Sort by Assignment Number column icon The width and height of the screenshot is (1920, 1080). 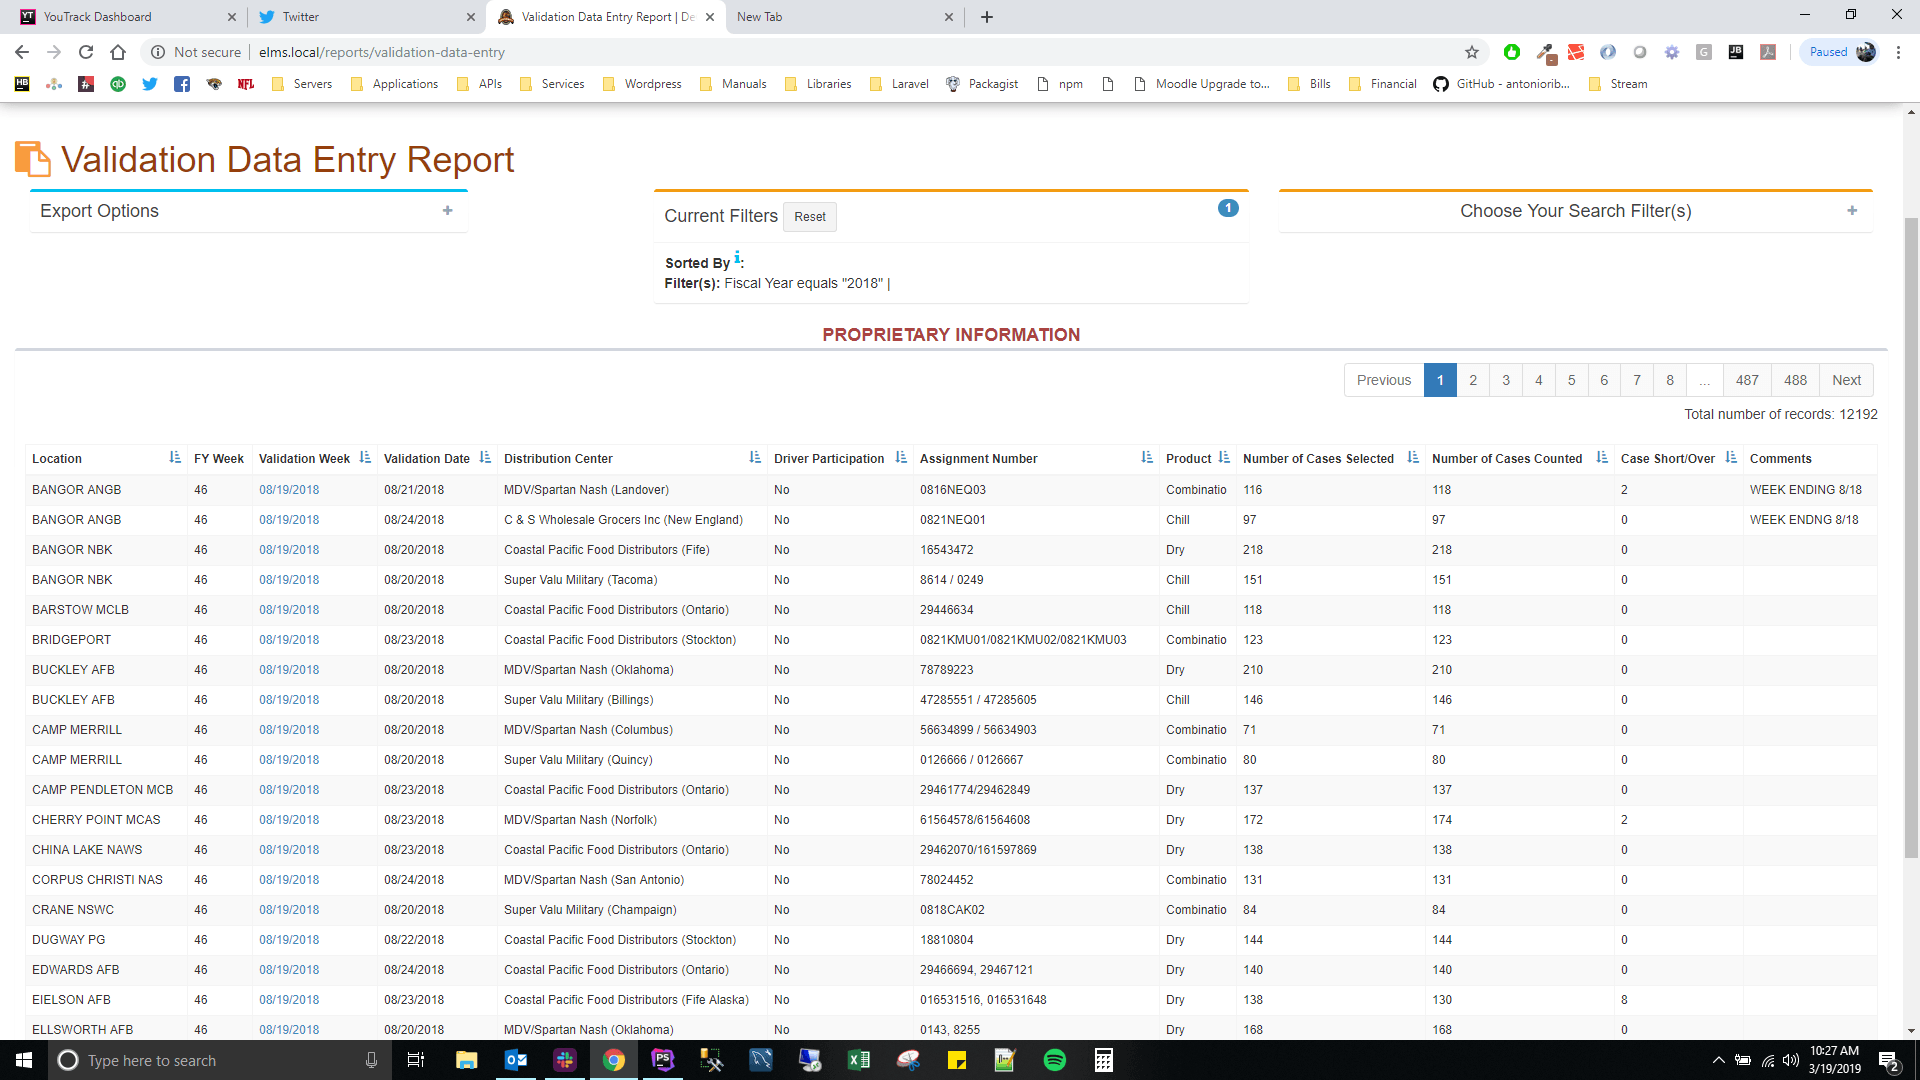click(1147, 458)
